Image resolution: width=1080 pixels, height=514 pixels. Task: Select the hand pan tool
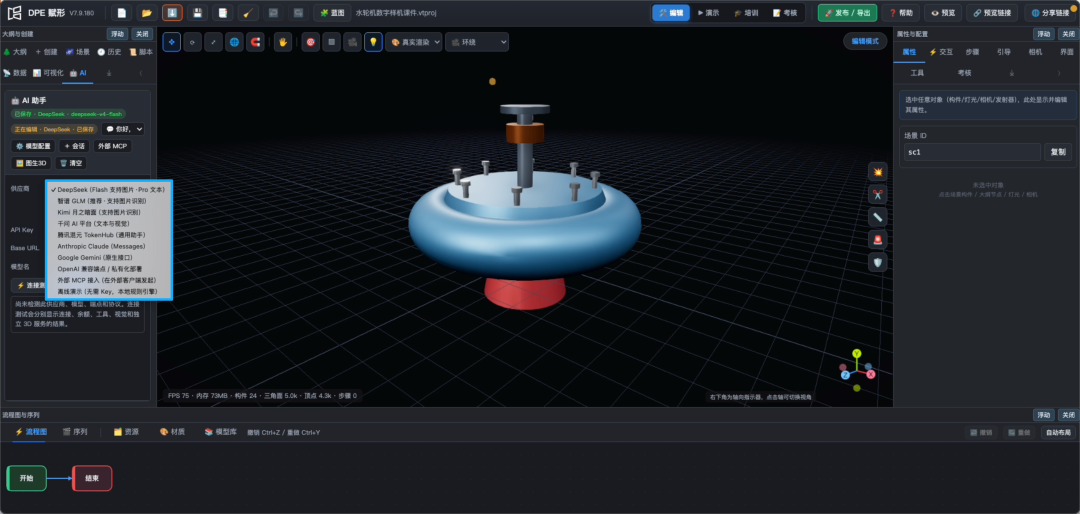[x=283, y=42]
